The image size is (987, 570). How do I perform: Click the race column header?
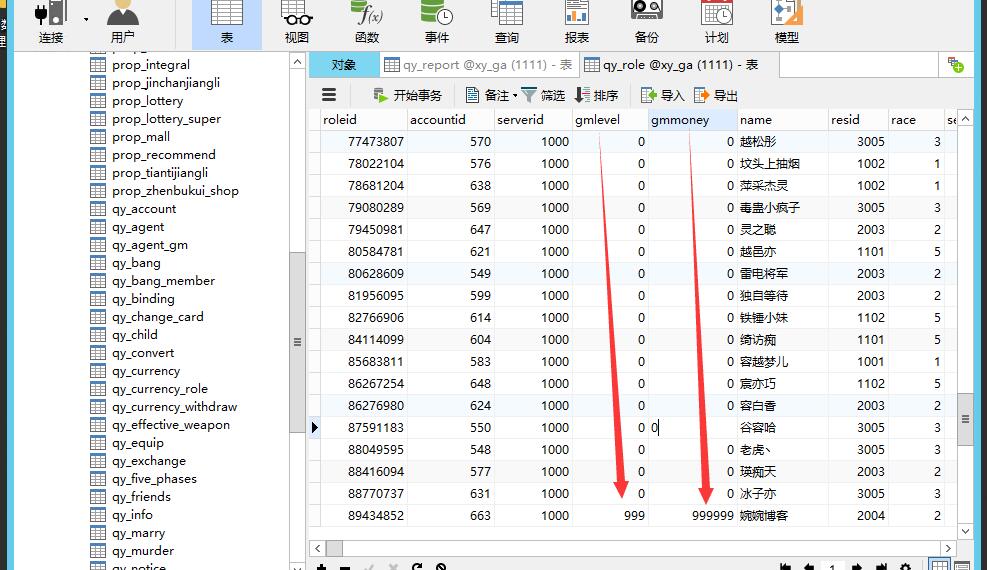pos(916,120)
